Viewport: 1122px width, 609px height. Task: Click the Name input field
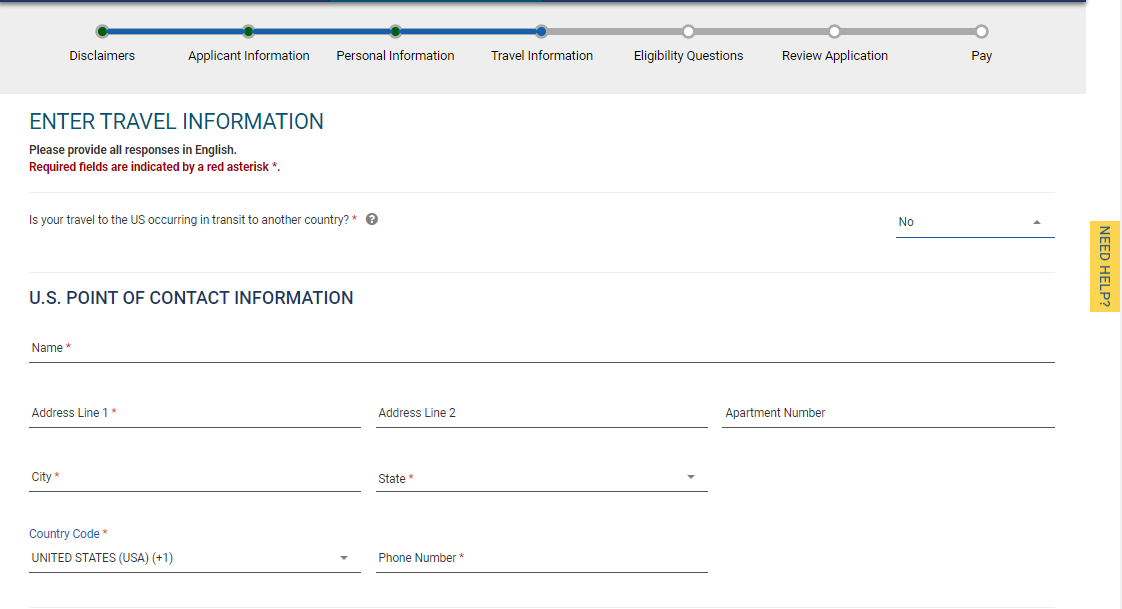pyautogui.click(x=541, y=348)
